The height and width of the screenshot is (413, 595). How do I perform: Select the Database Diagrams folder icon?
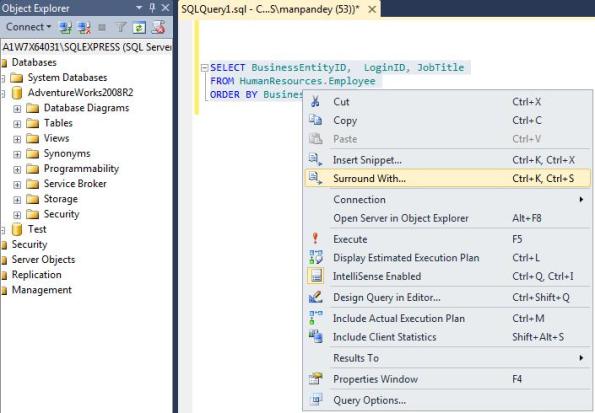point(33,108)
